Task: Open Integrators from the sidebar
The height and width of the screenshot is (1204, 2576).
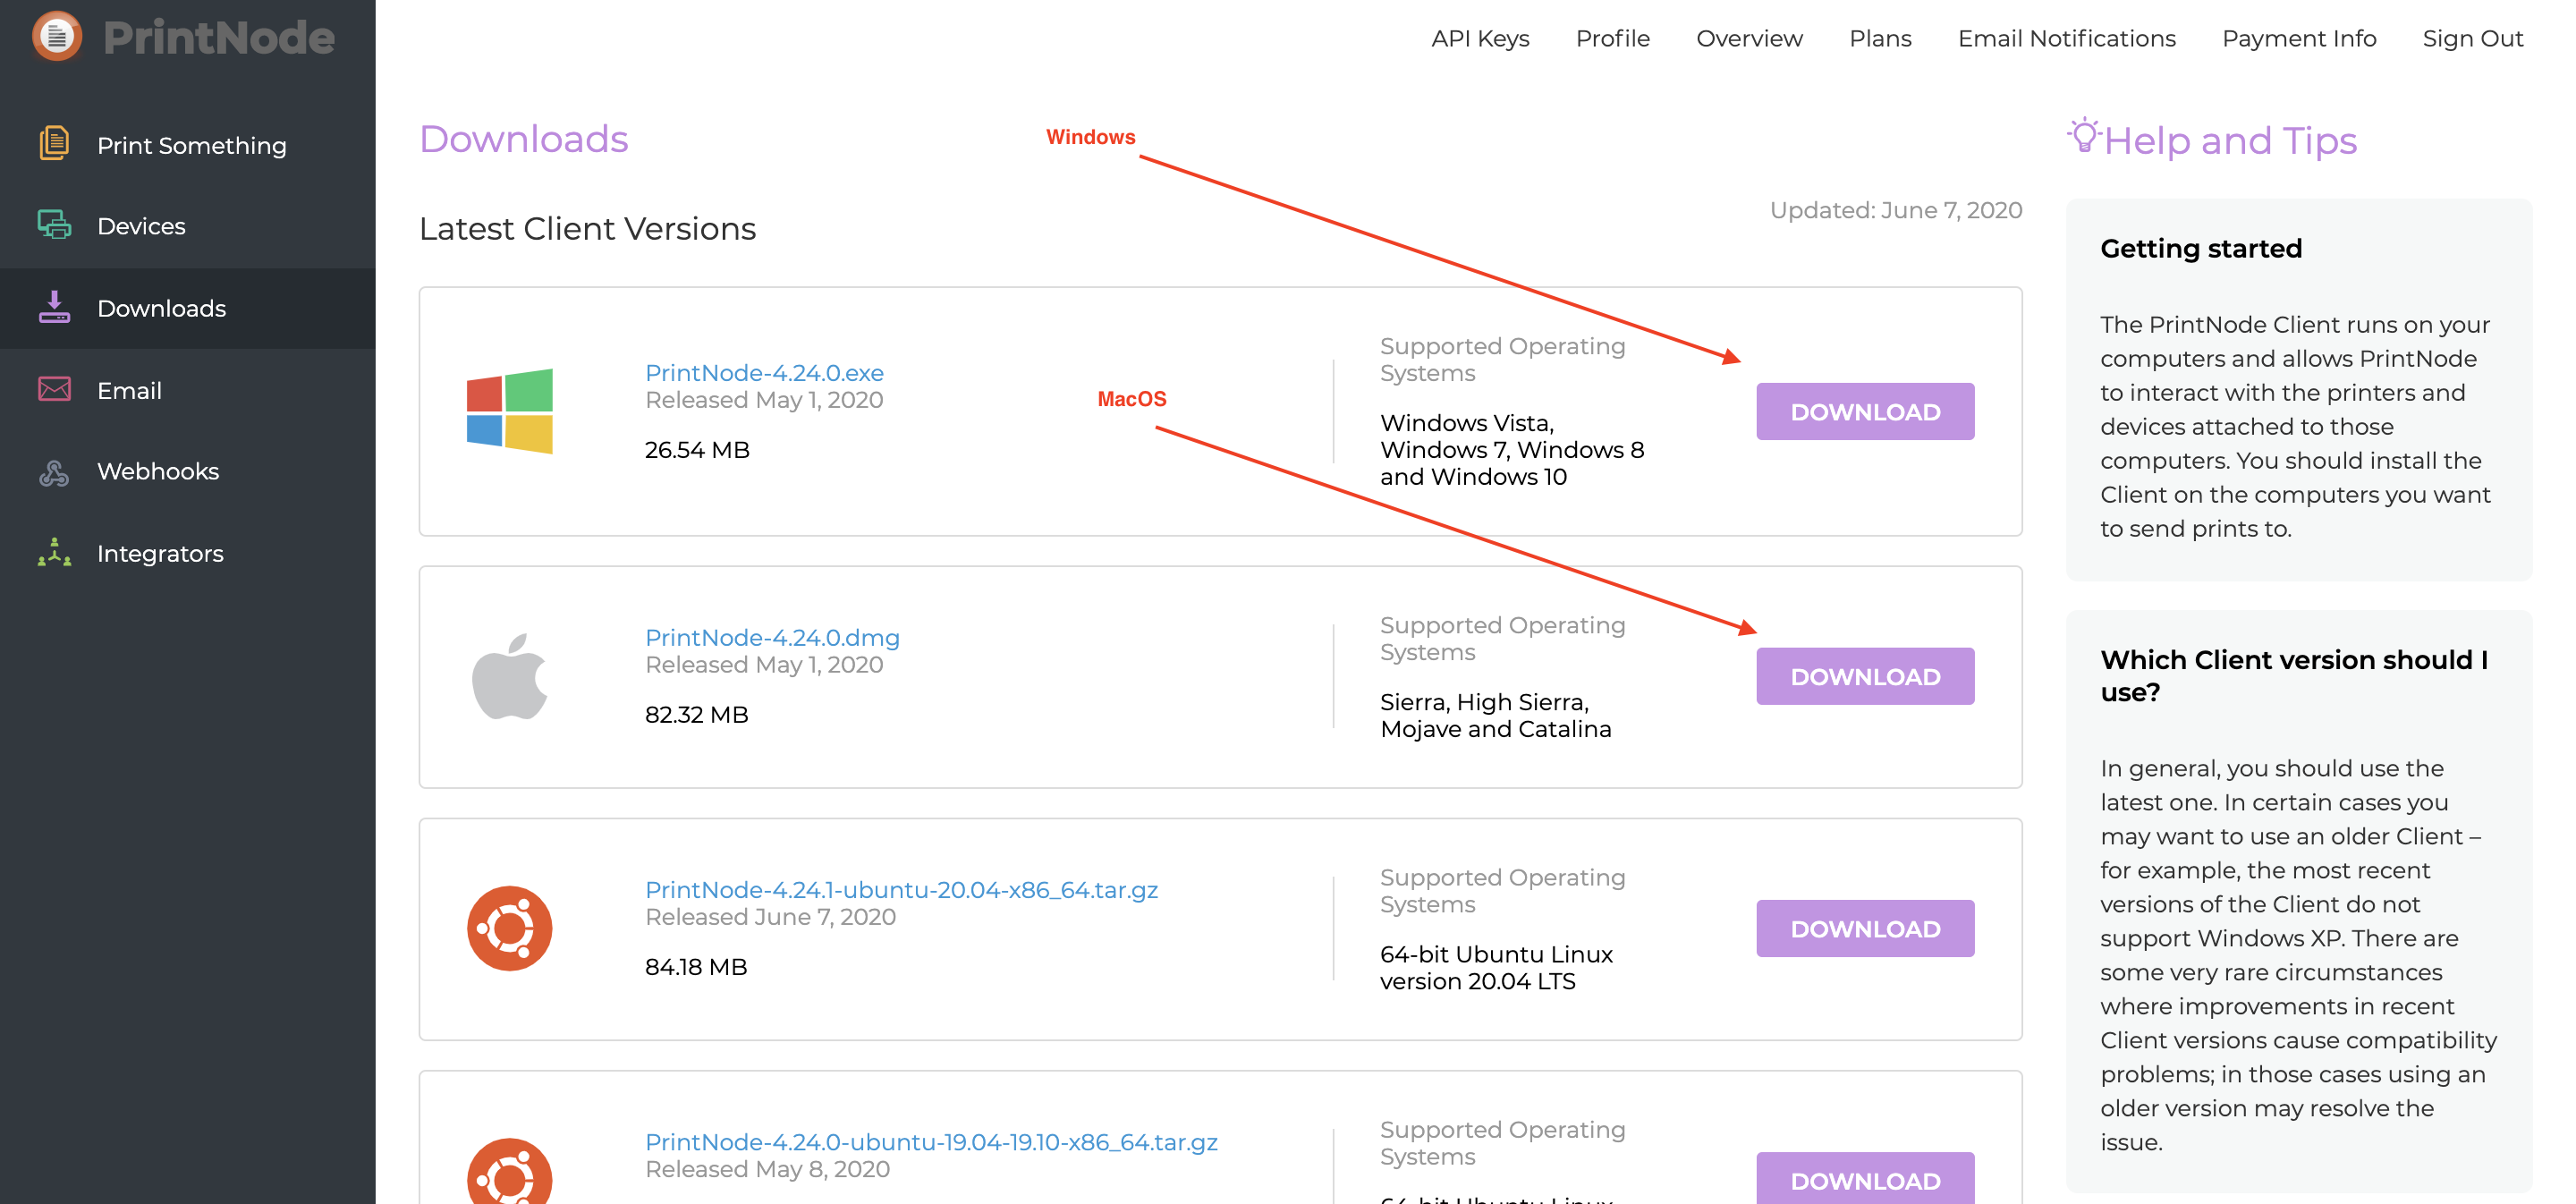Action: coord(188,553)
